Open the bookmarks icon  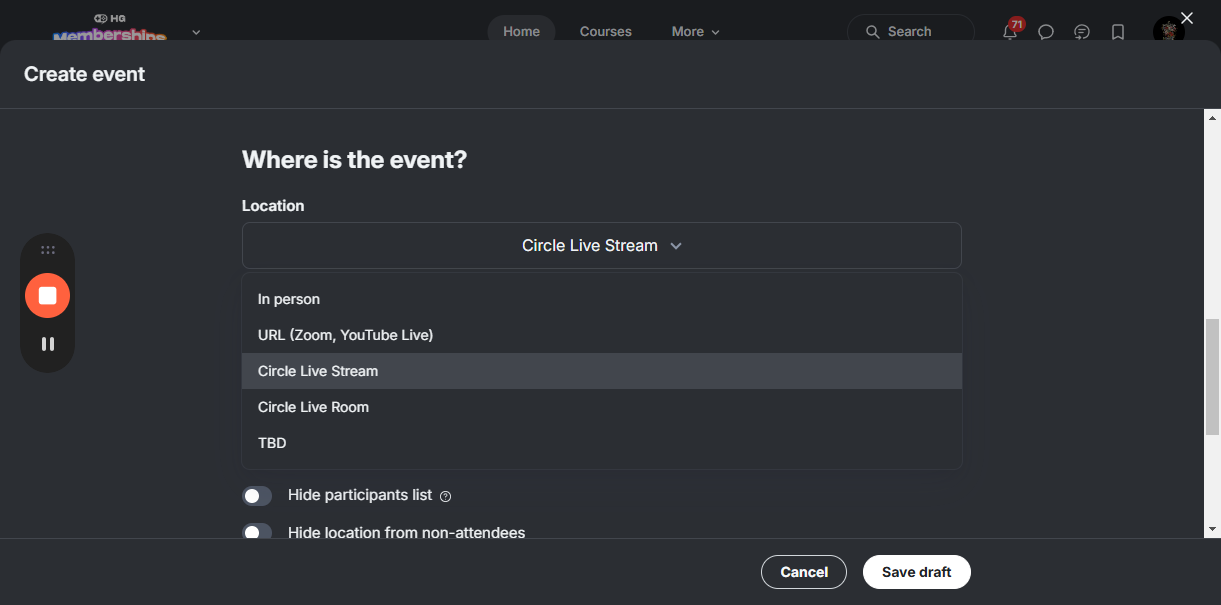pos(1118,32)
